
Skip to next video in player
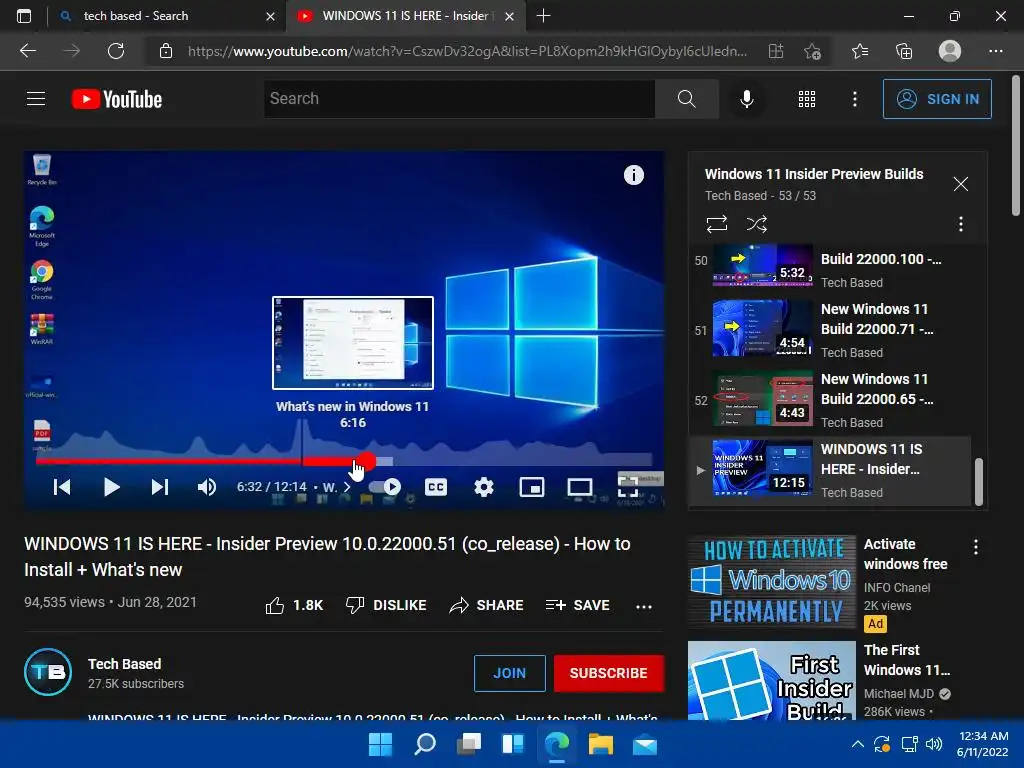pyautogui.click(x=160, y=487)
